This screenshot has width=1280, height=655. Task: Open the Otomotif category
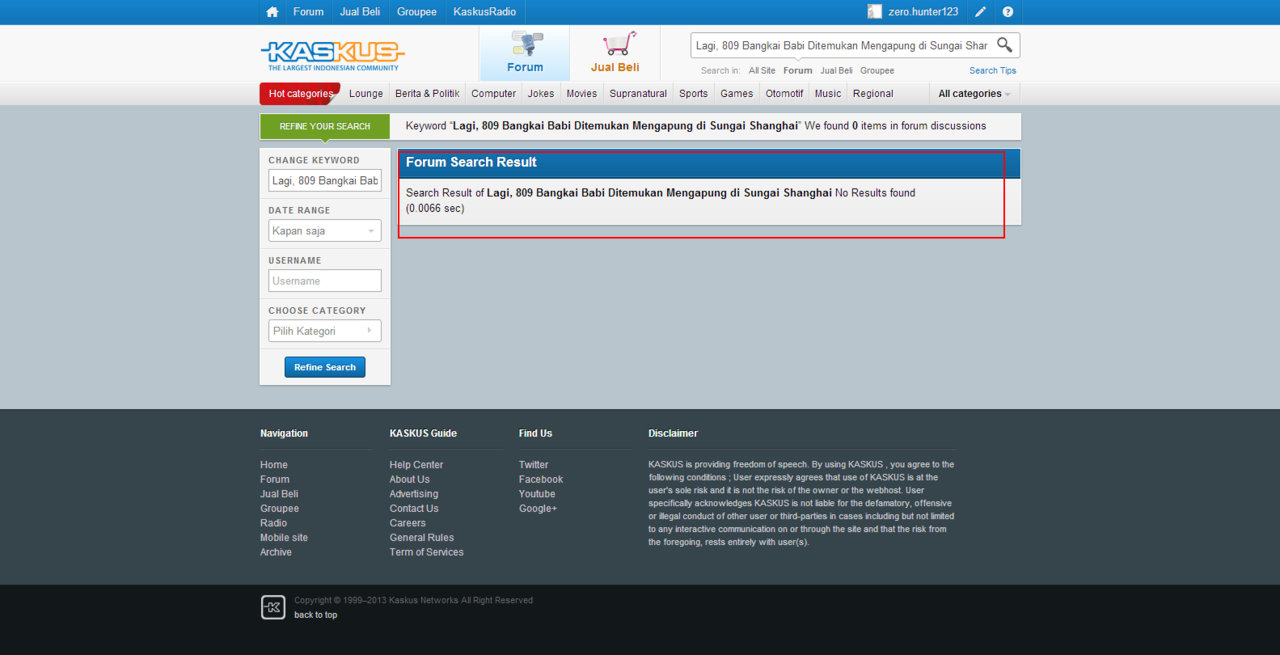pyautogui.click(x=784, y=94)
